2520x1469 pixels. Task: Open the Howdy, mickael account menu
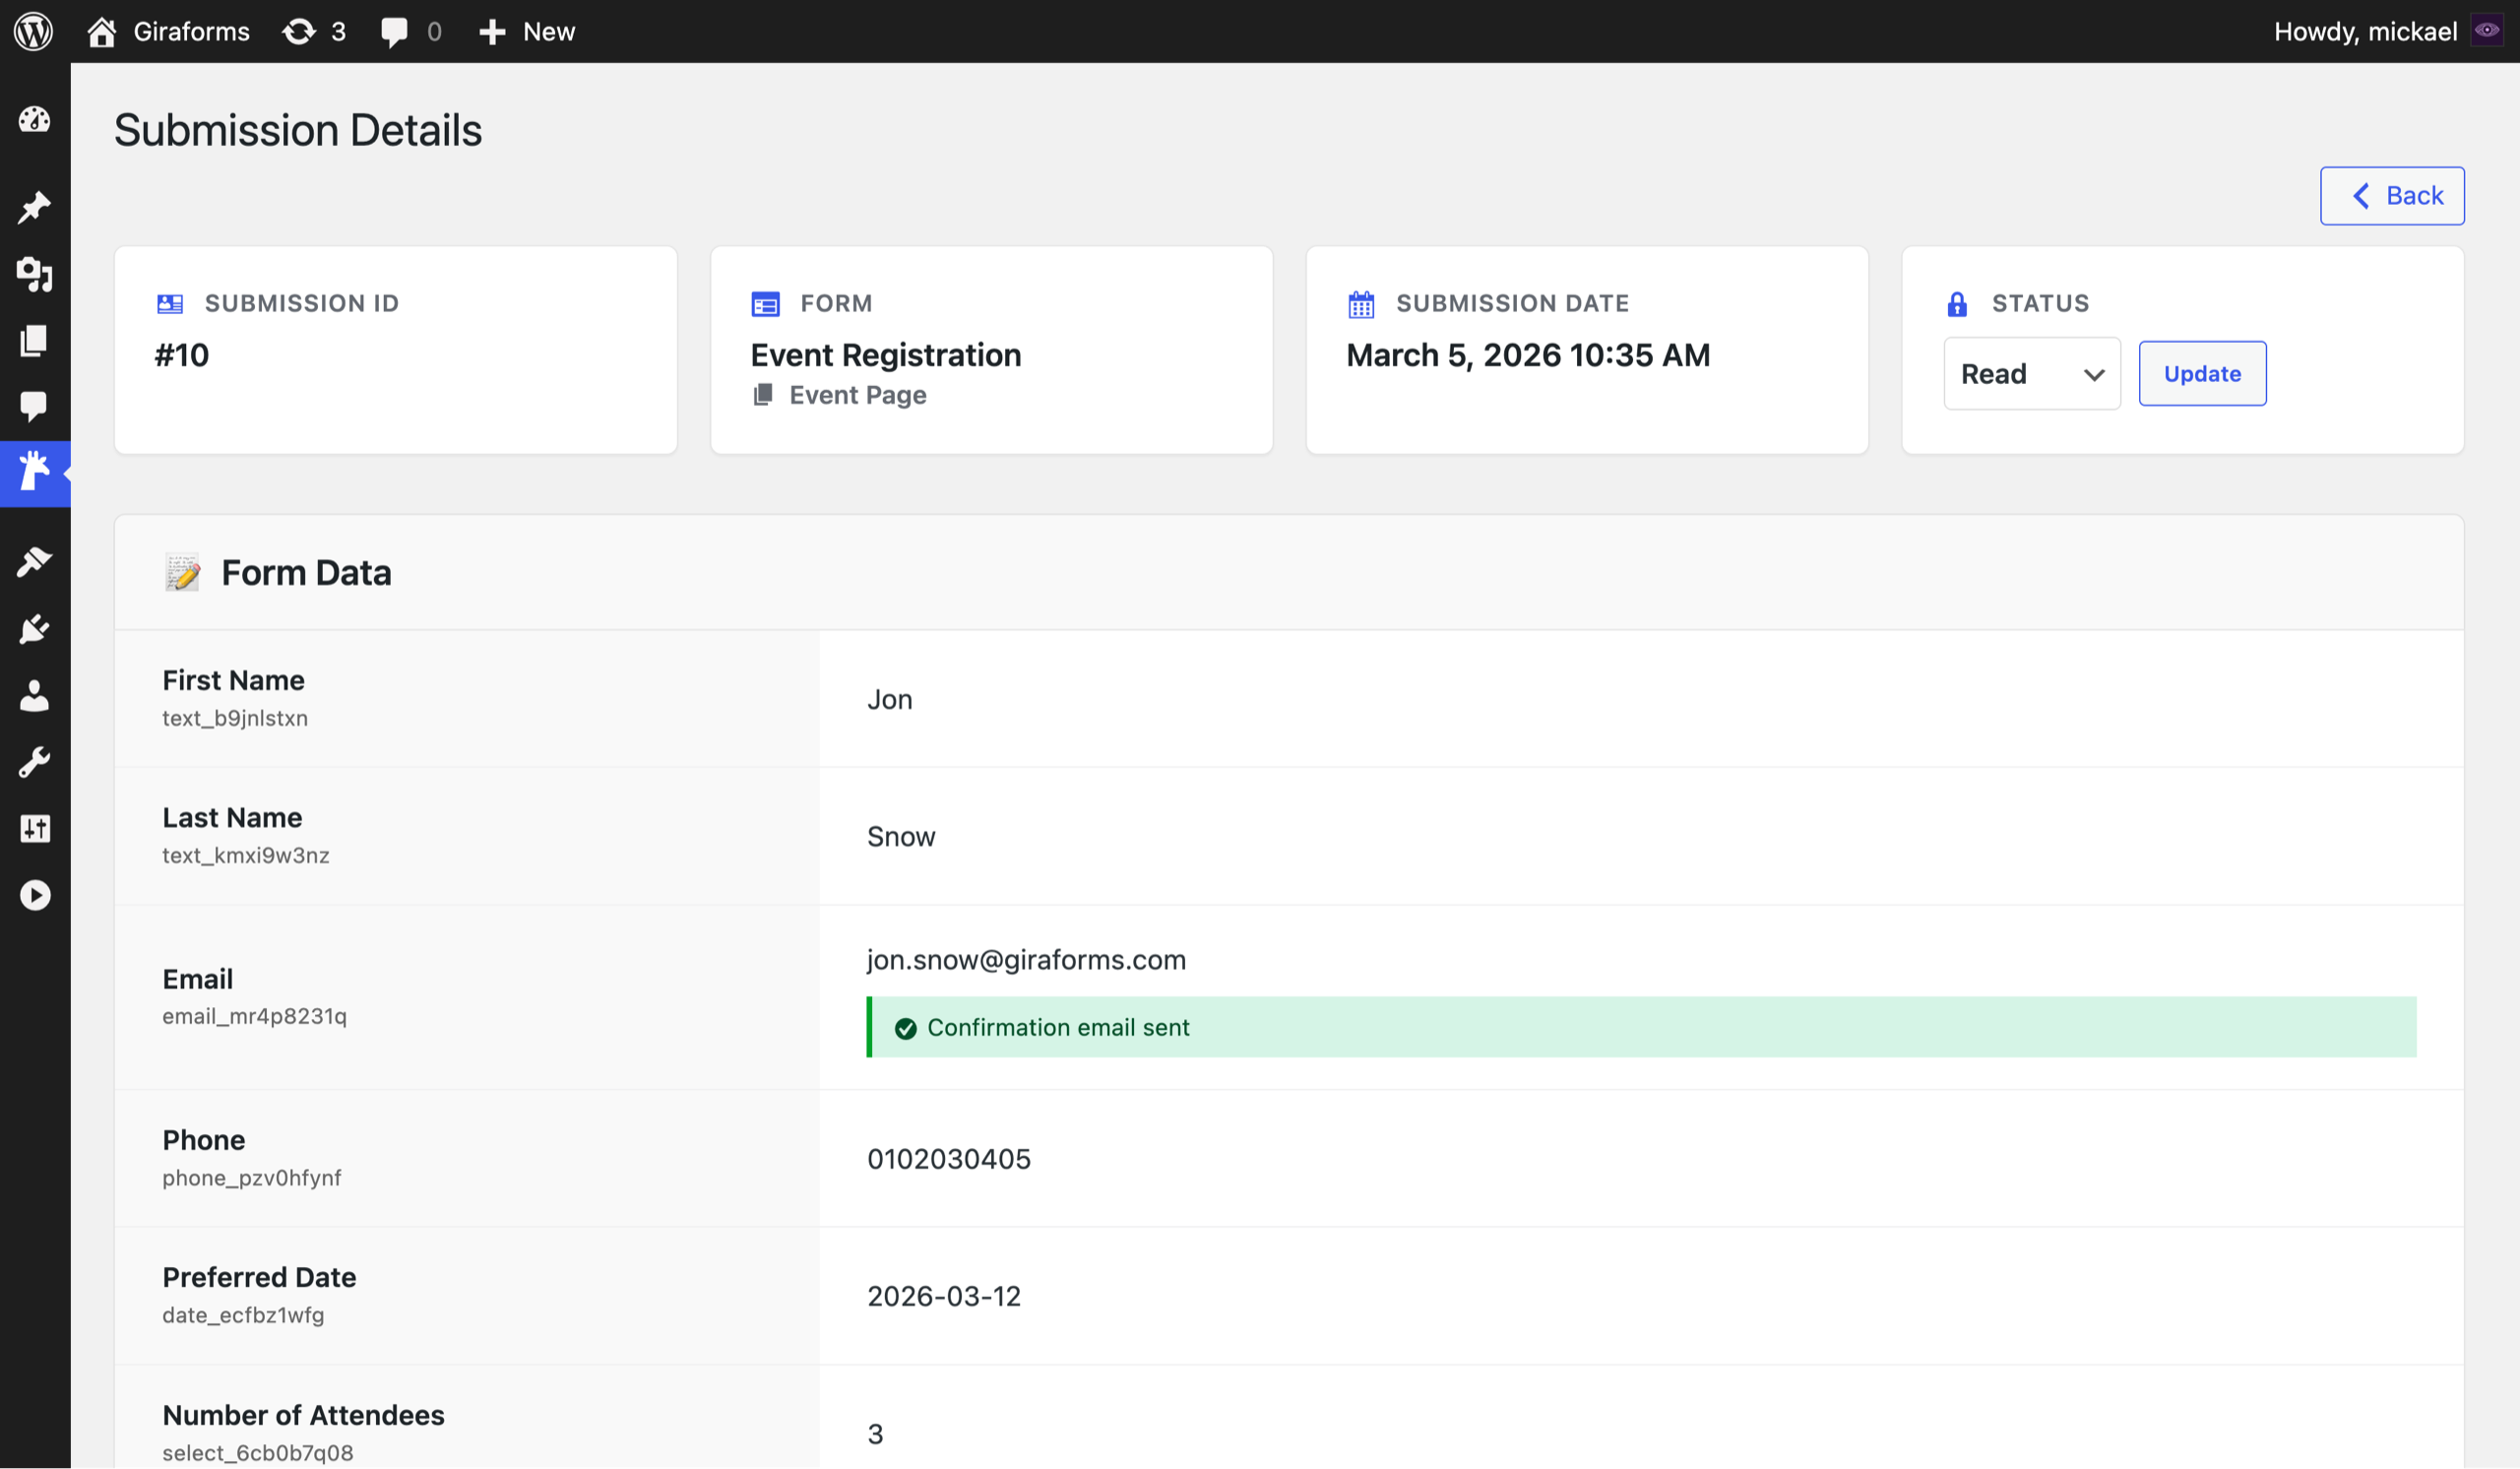[2365, 31]
